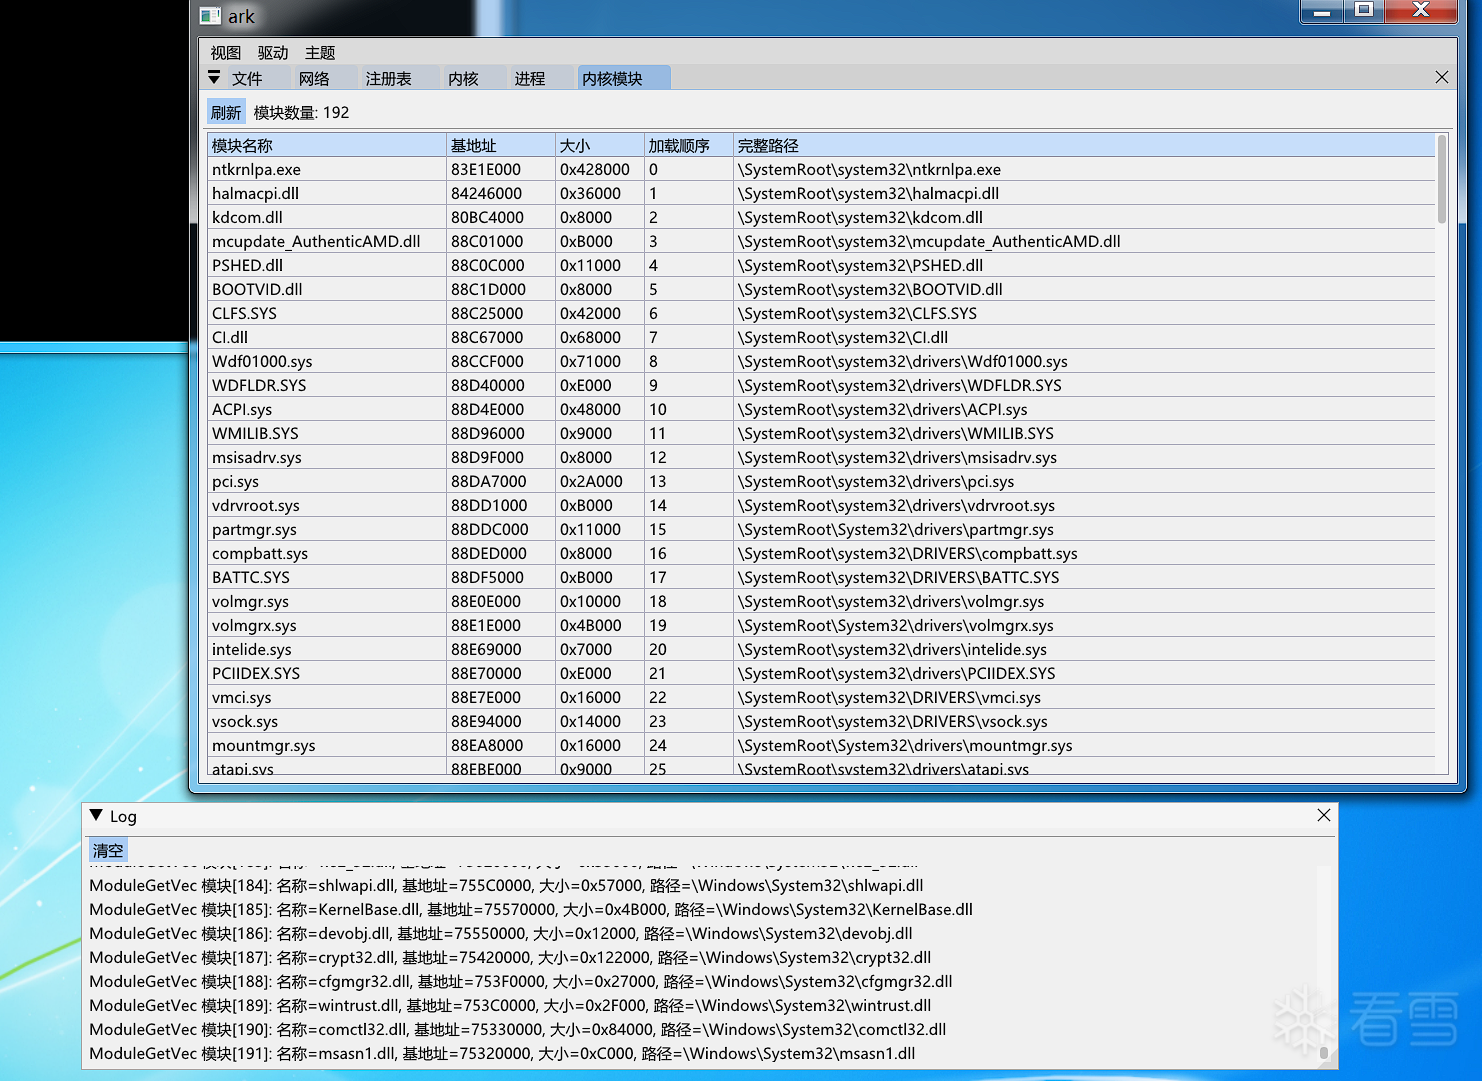Sort by the 加载顺序 column header
The image size is (1482, 1081).
pos(688,145)
